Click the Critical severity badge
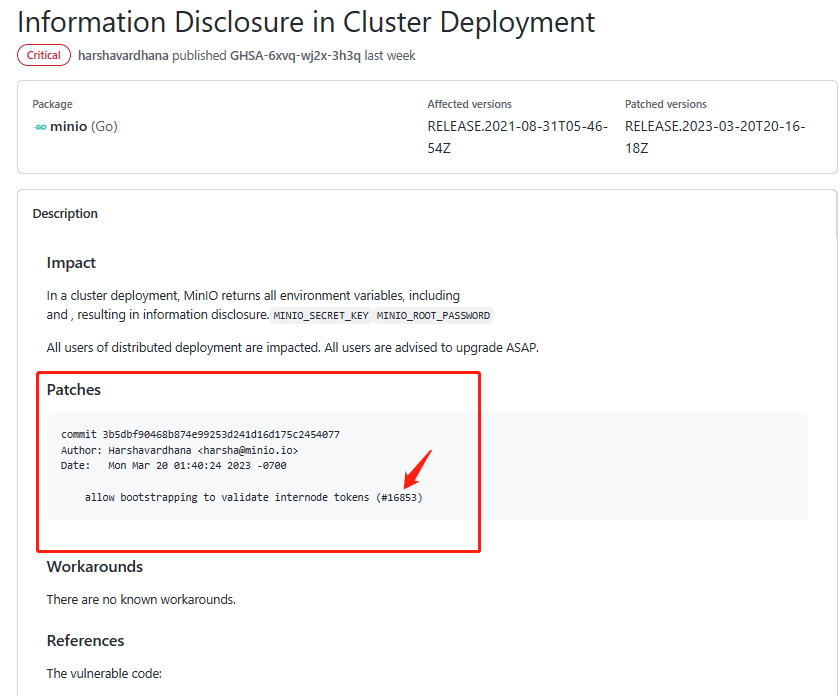Viewport: 840px width, 696px height. [44, 55]
